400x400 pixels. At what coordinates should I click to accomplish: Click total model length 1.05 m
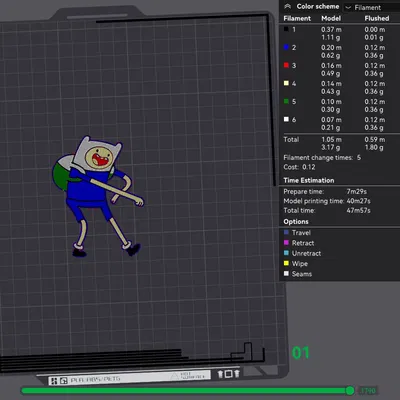(x=331, y=140)
